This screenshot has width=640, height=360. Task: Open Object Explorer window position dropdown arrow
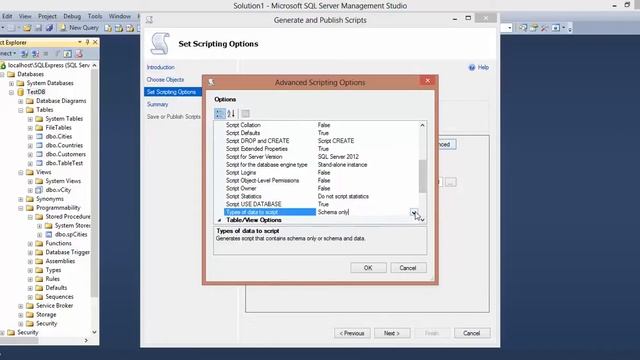click(x=80, y=42)
